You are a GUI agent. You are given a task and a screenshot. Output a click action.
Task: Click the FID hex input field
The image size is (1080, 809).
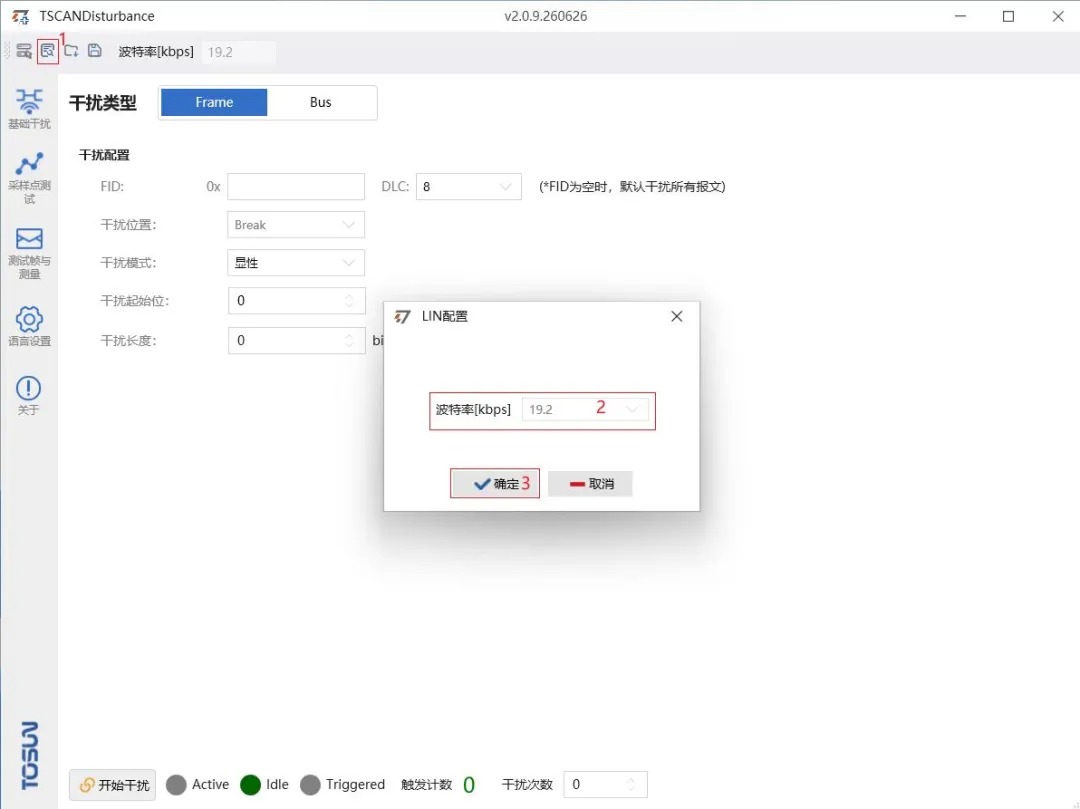[296, 187]
